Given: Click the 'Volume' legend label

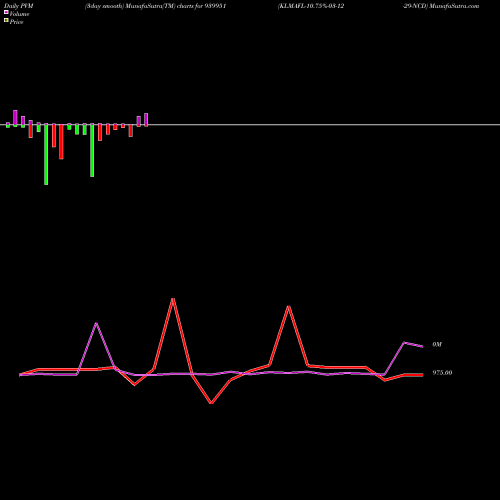Looking at the screenshot, I should (19, 14).
